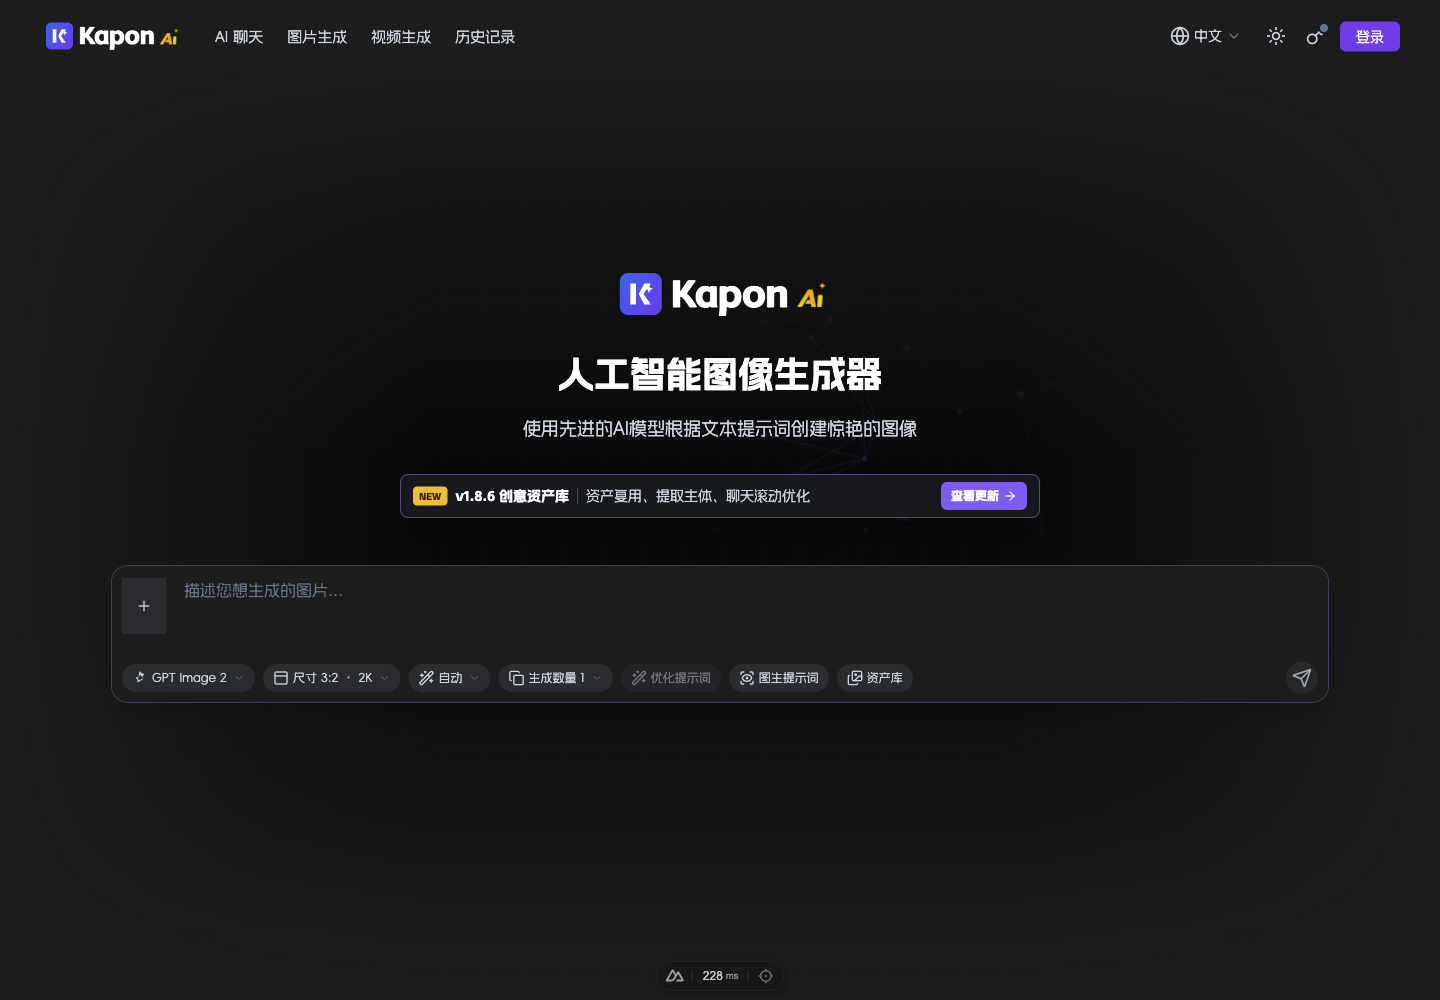The width and height of the screenshot is (1440, 1000).
Task: Open the 自动 mode dropdown
Action: [x=450, y=678]
